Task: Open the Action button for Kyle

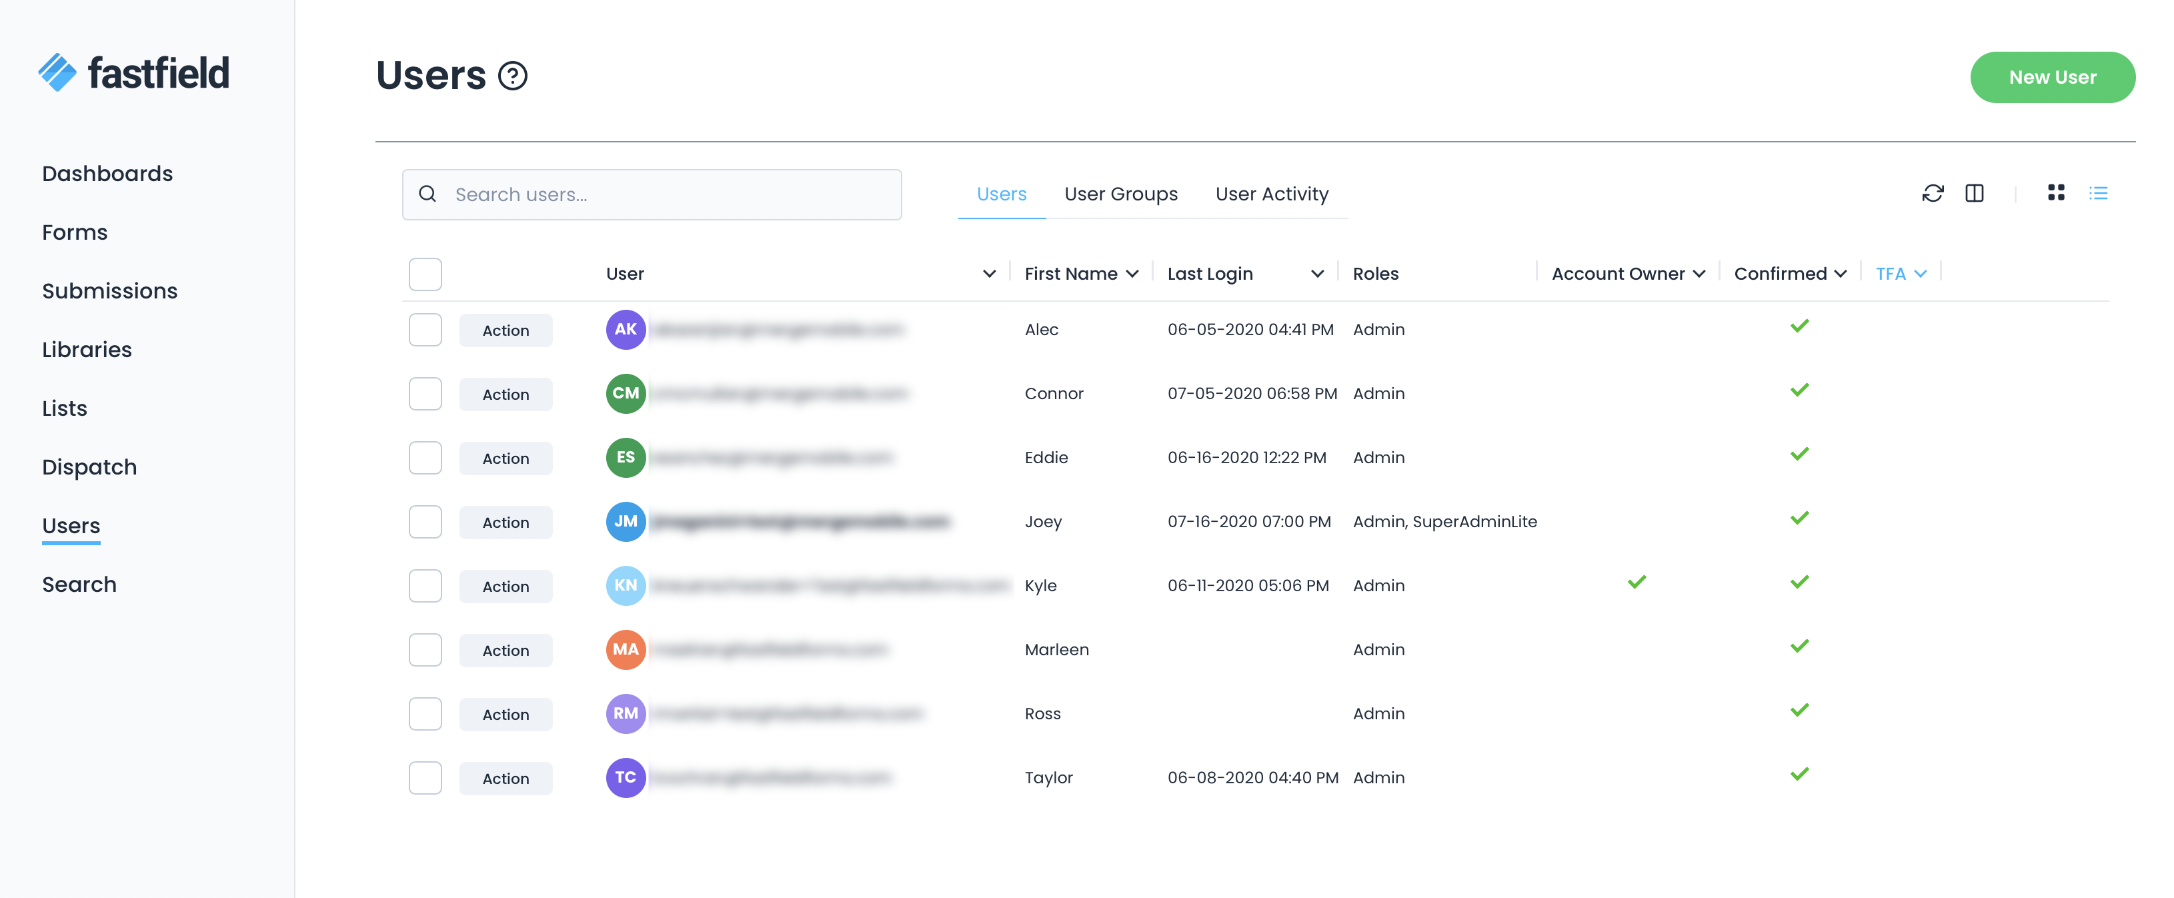Action: click(506, 586)
